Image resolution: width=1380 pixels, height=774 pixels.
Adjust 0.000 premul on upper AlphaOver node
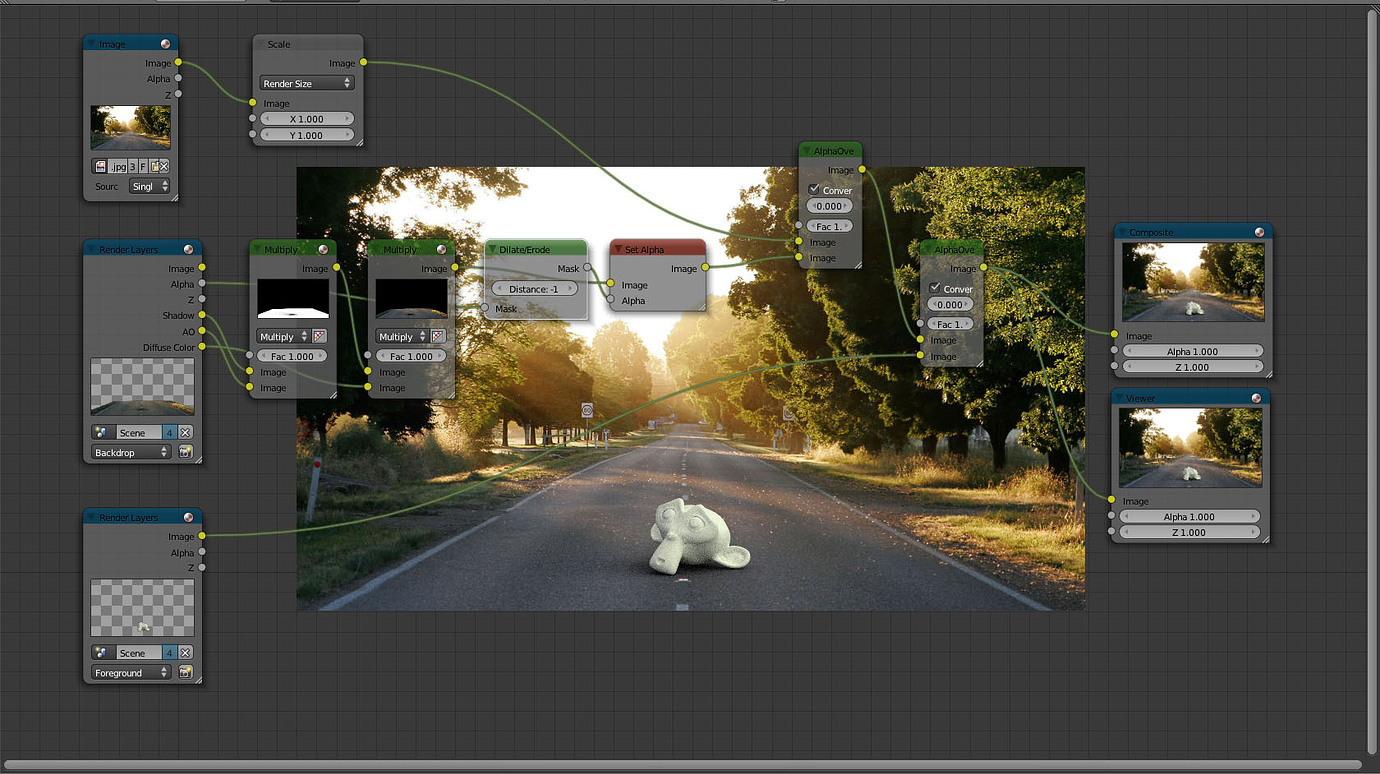(x=829, y=207)
